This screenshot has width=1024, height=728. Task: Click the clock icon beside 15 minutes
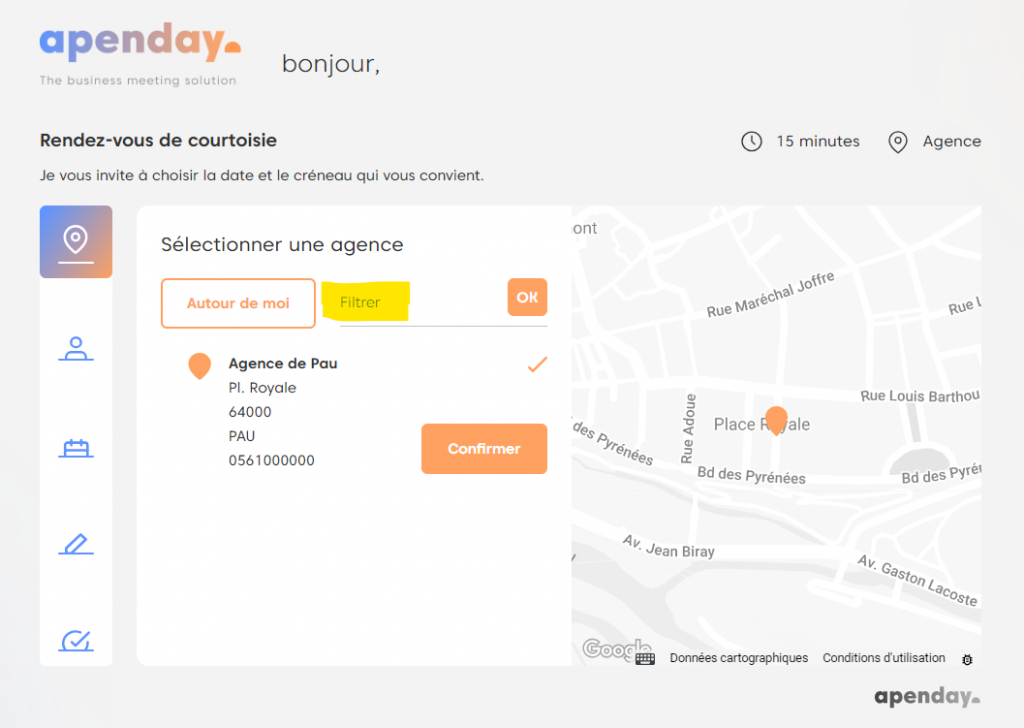[751, 142]
